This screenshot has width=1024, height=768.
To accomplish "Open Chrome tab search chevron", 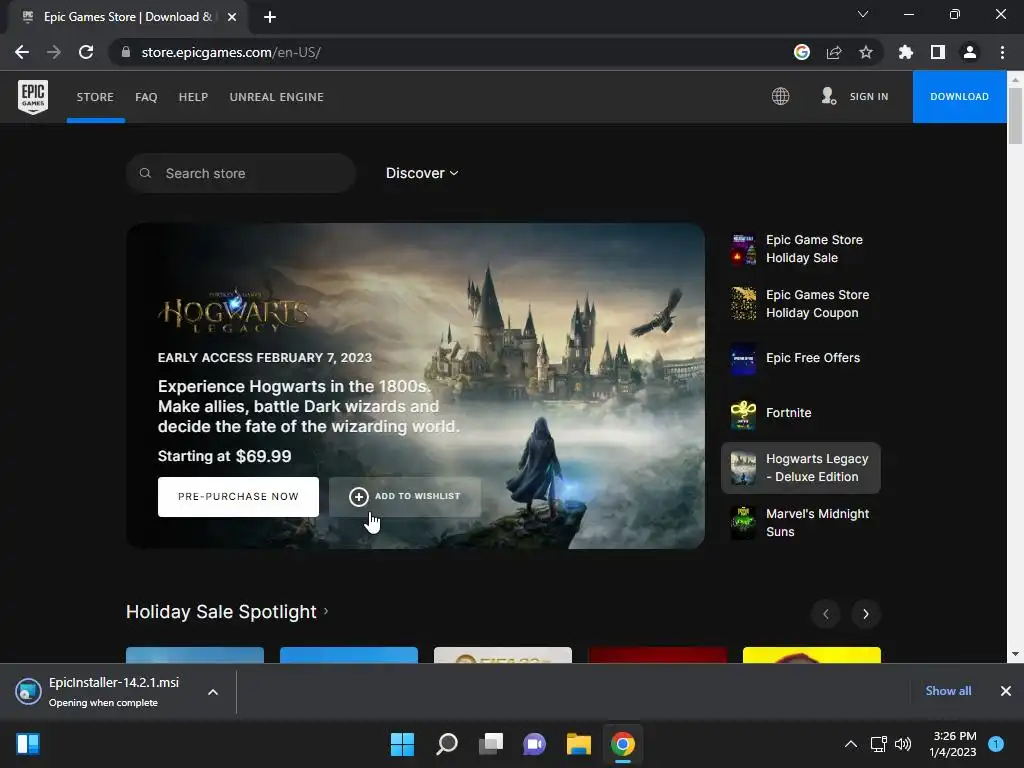I will pos(863,14).
